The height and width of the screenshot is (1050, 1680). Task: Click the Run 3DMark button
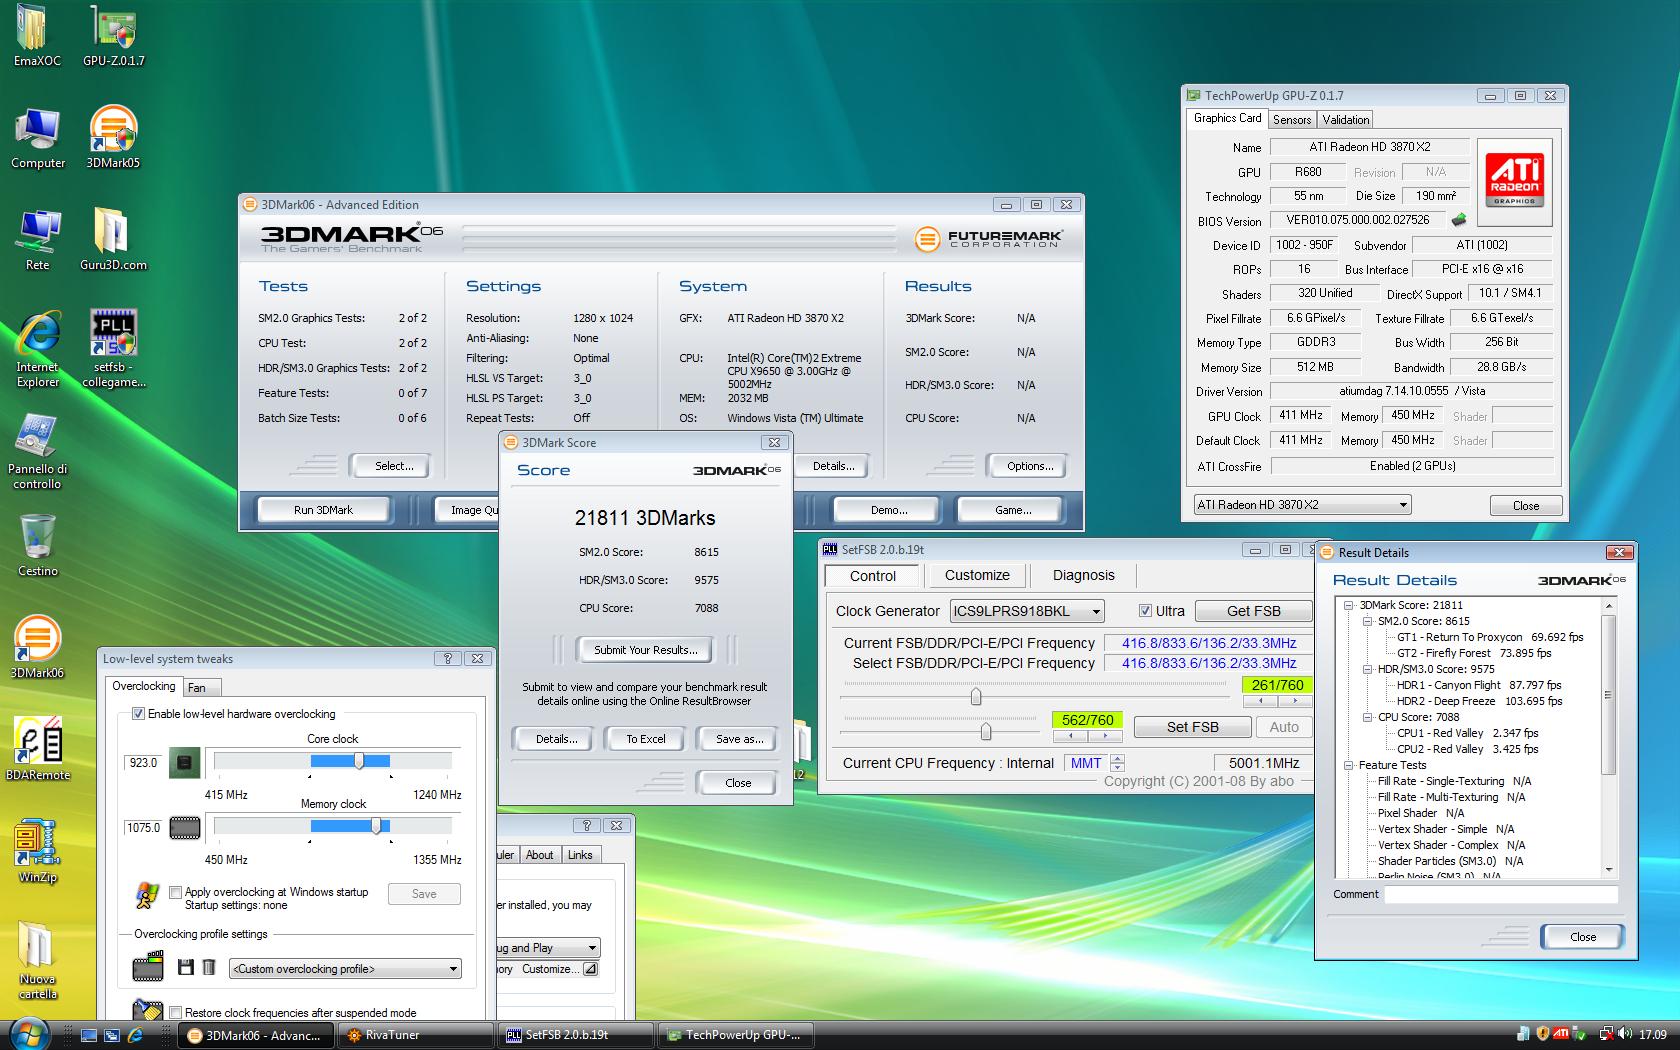coord(323,510)
